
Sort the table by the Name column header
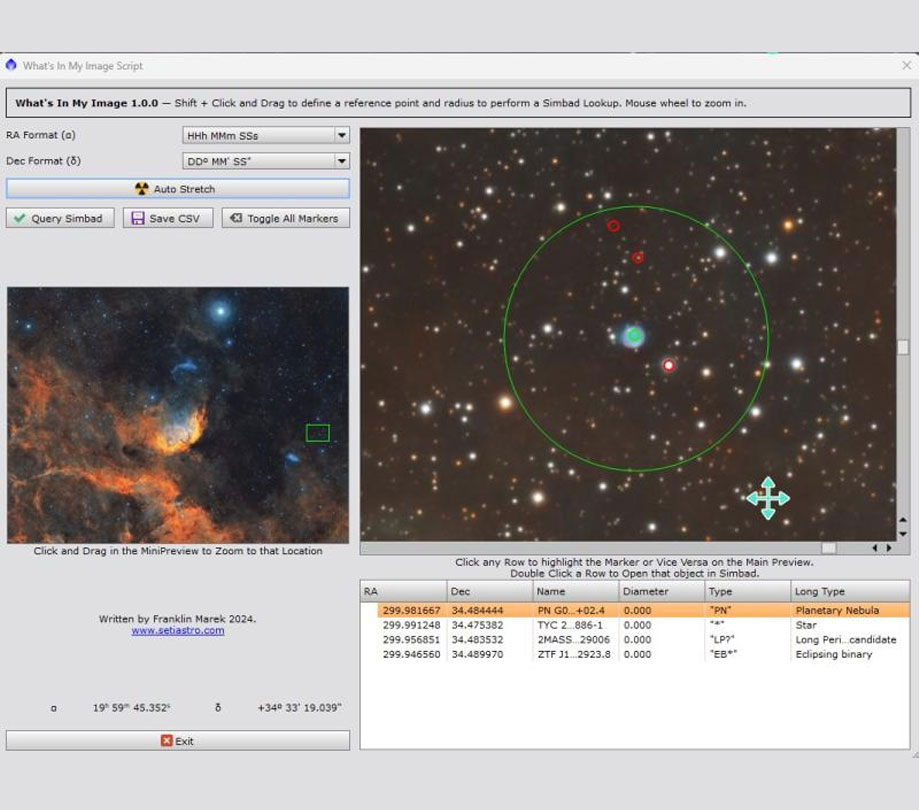(540, 591)
